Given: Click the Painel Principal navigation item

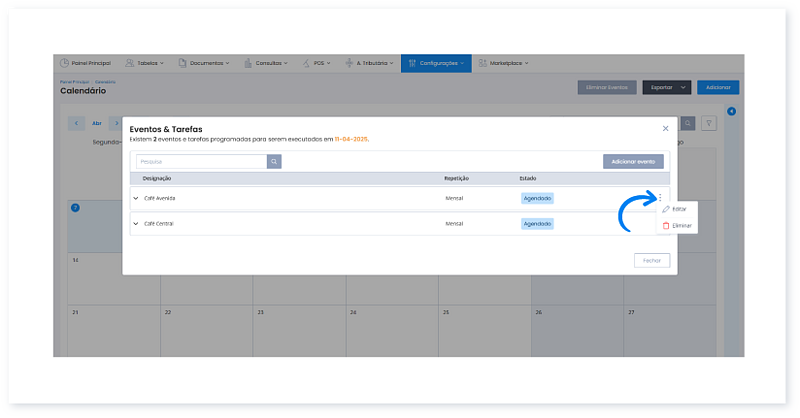Looking at the screenshot, I should (x=84, y=63).
